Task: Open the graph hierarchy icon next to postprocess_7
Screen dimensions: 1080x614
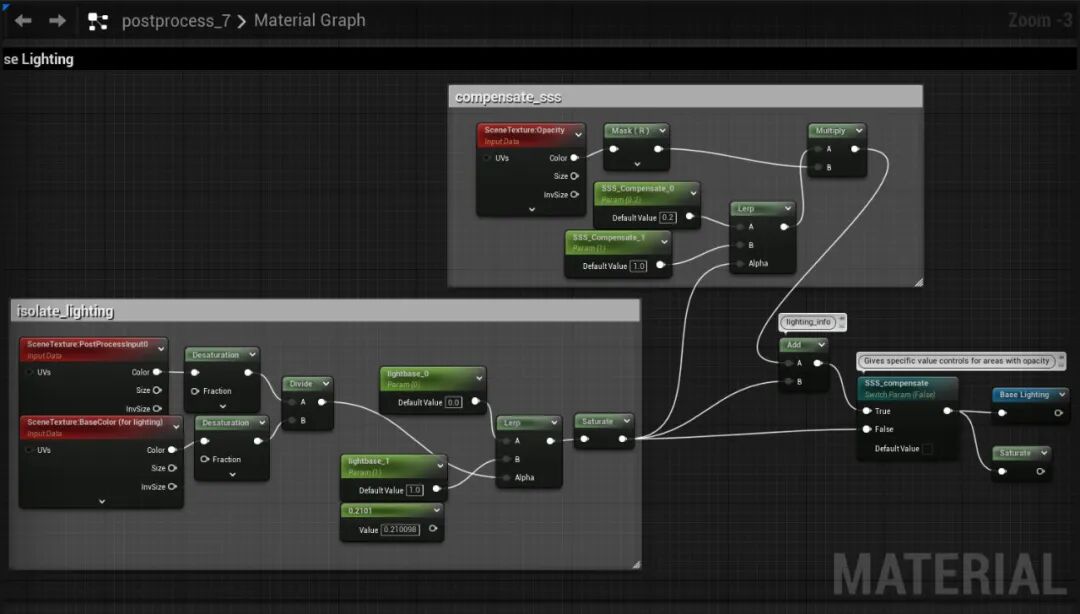Action: (97, 21)
